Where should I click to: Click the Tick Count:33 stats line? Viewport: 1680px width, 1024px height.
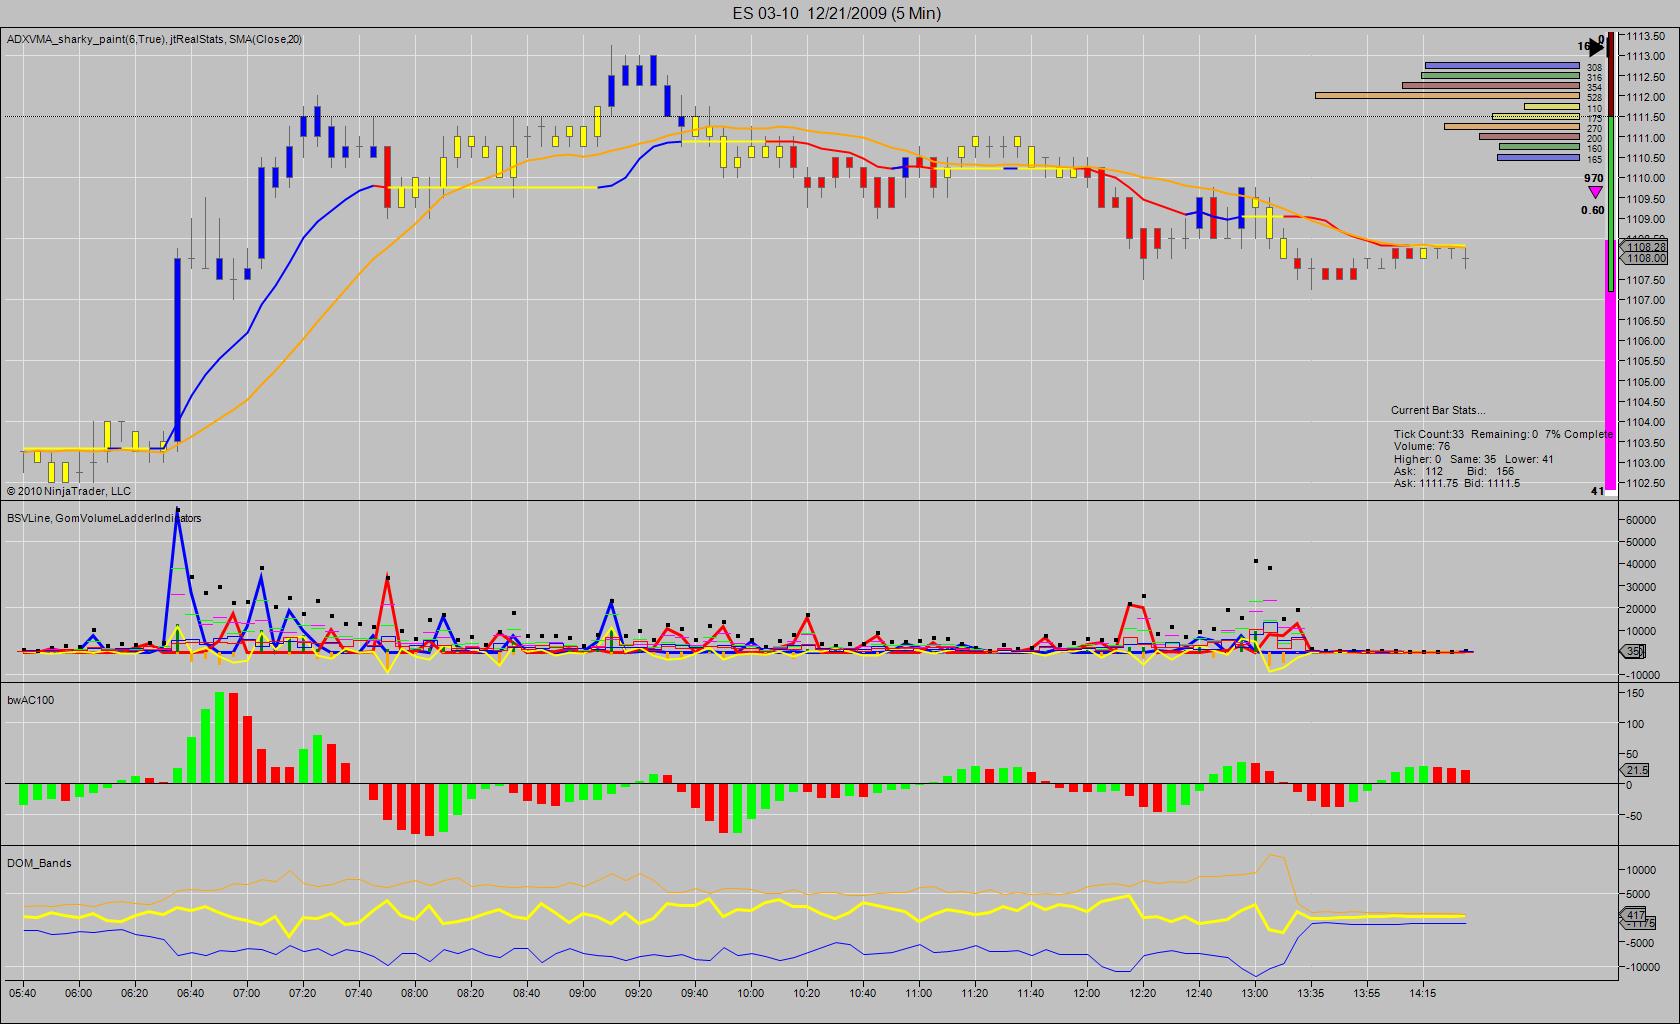[x=1503, y=434]
